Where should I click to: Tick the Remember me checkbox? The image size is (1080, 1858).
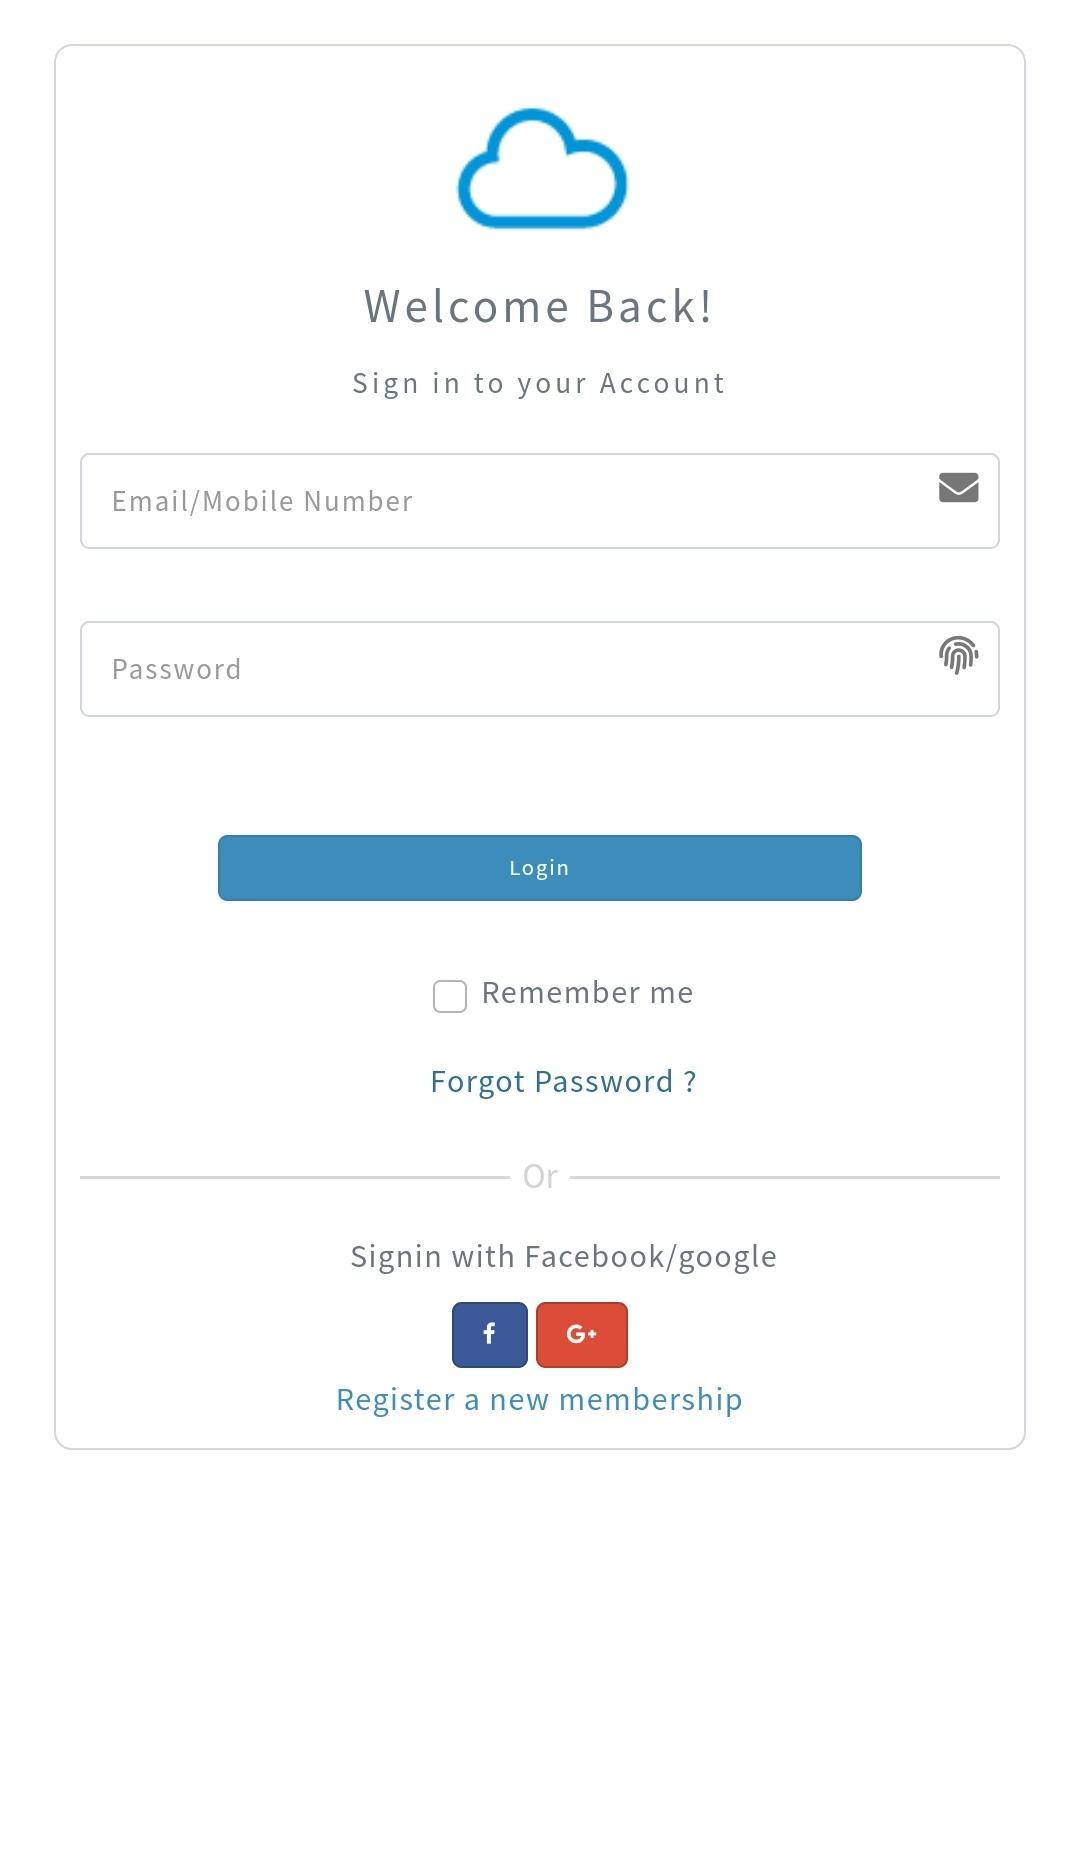pos(450,996)
